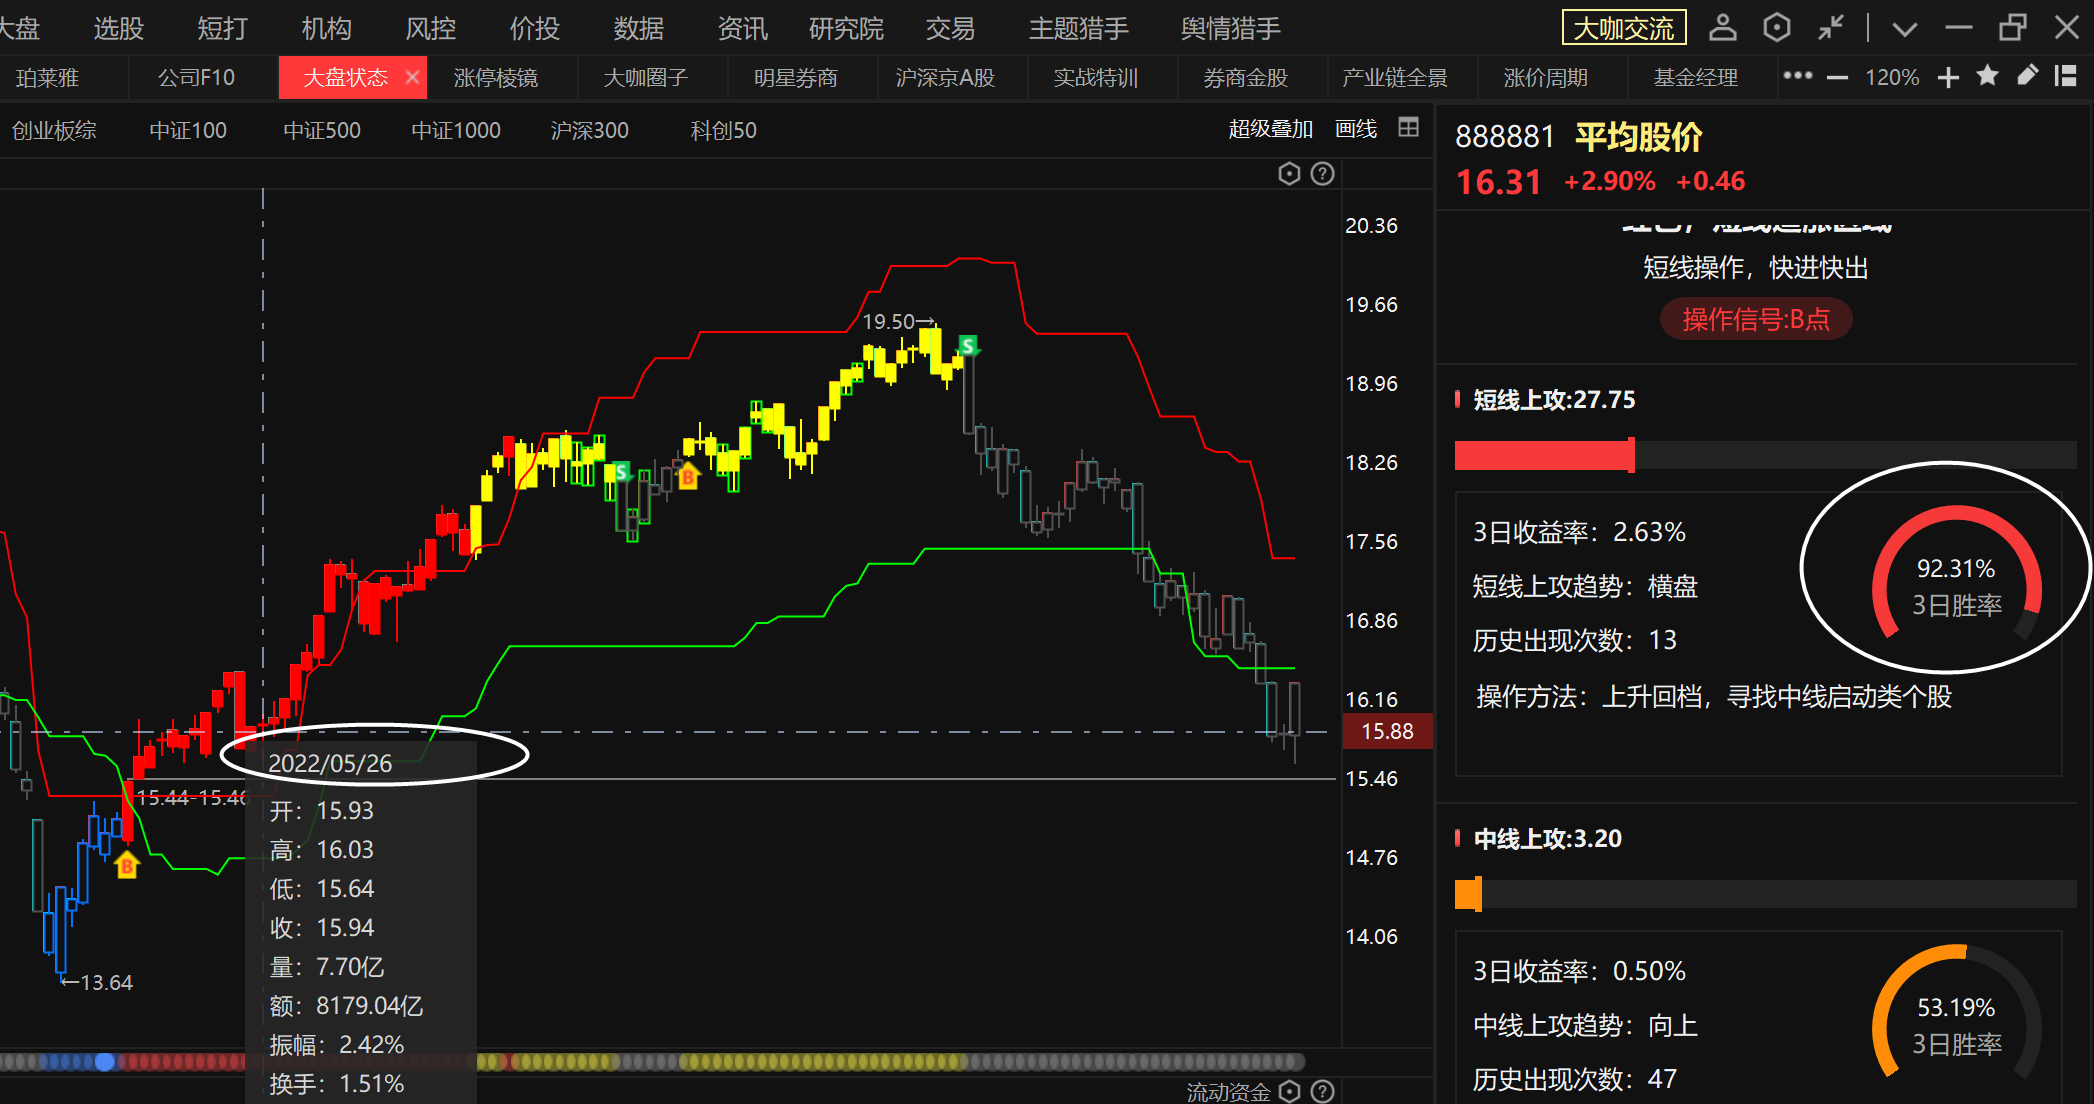This screenshot has height=1104, width=2094.
Task: Select the 中证500 index
Action: (x=322, y=130)
